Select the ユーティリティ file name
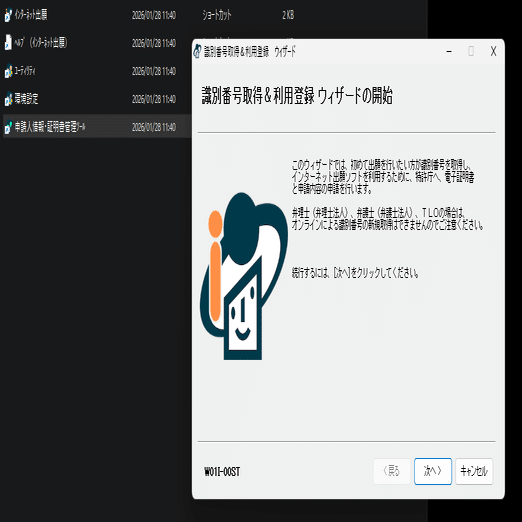 click(x=25, y=71)
